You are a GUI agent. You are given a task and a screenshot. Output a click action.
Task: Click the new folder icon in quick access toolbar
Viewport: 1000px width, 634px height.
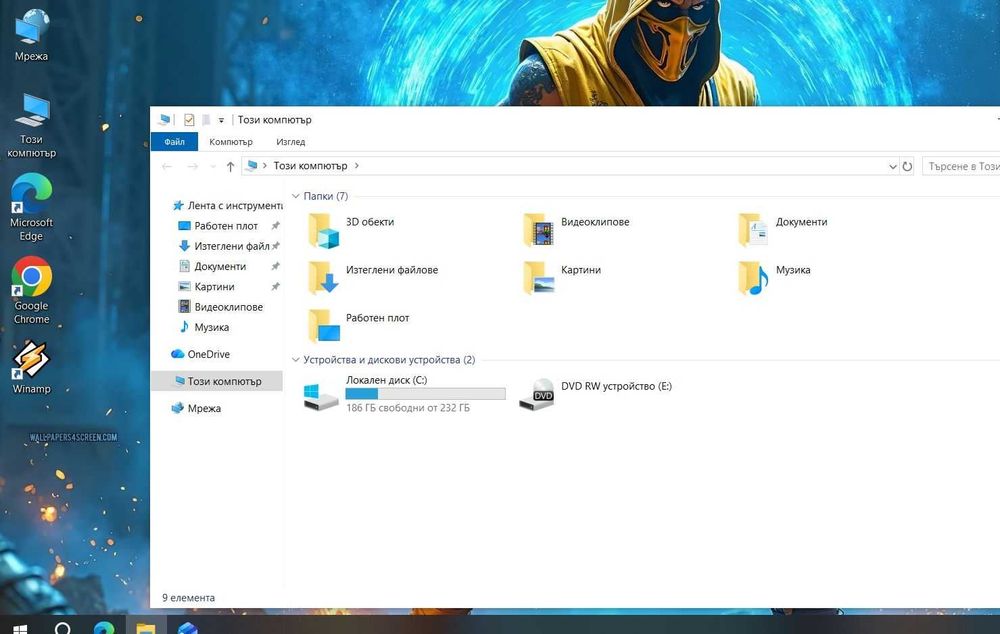click(206, 120)
